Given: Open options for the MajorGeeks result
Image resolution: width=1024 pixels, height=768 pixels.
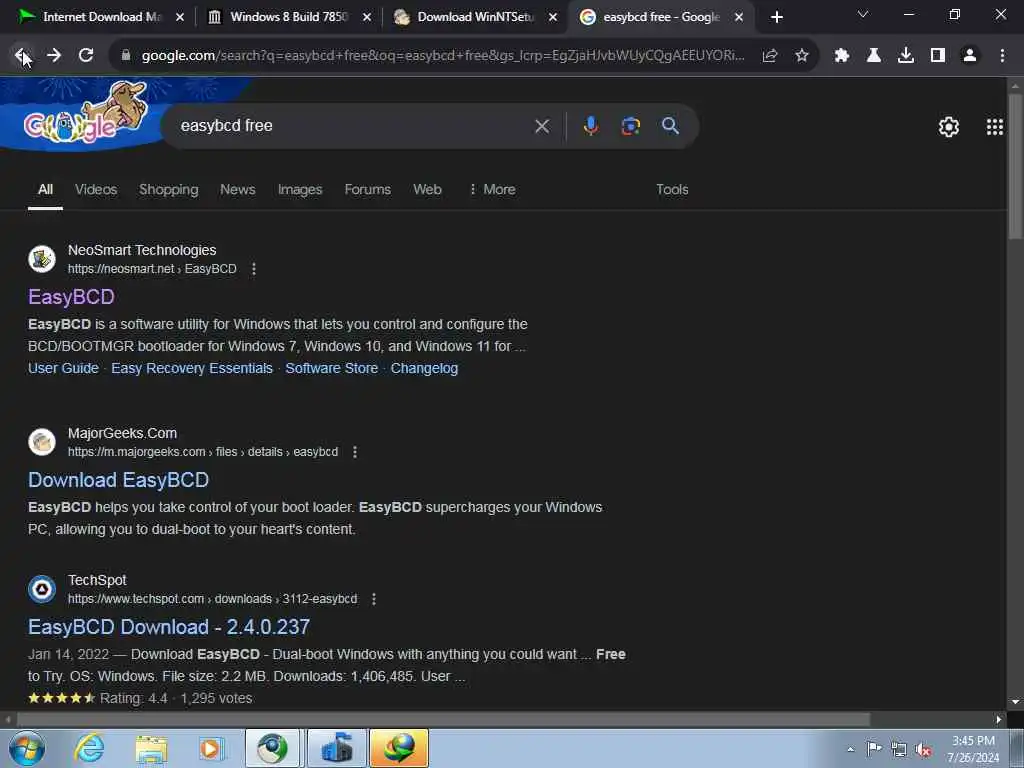Looking at the screenshot, I should [355, 452].
